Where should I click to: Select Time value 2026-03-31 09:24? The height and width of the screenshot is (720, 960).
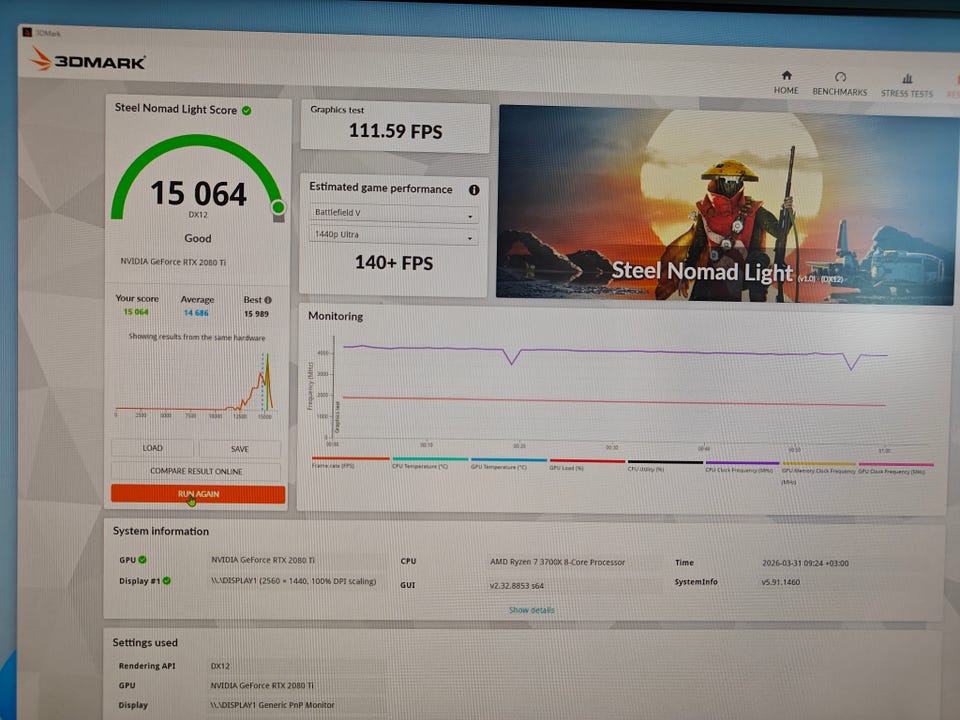click(x=805, y=563)
